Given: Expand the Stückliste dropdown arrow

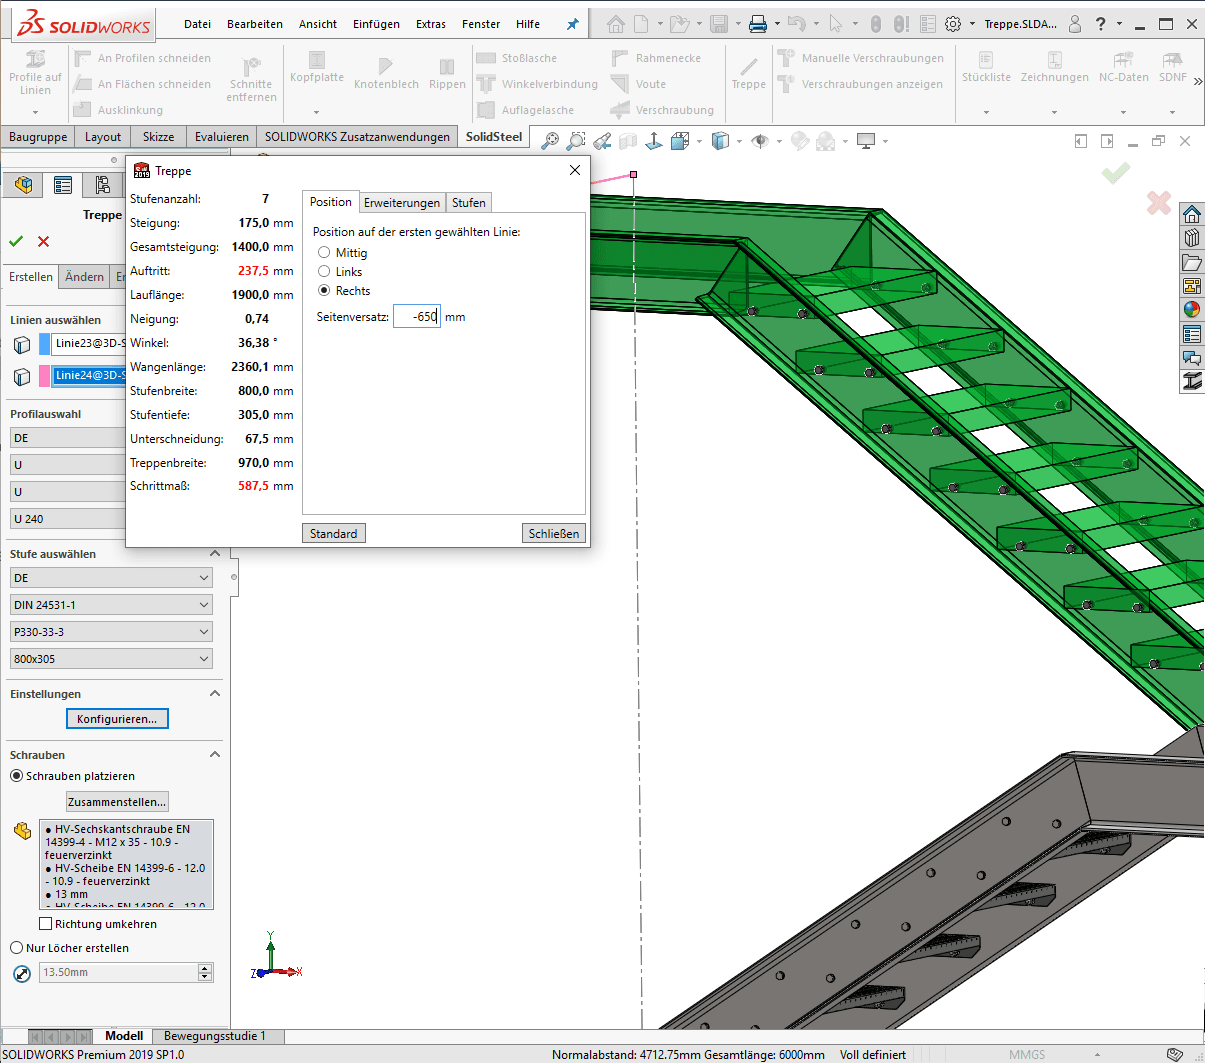Looking at the screenshot, I should pyautogui.click(x=986, y=112).
